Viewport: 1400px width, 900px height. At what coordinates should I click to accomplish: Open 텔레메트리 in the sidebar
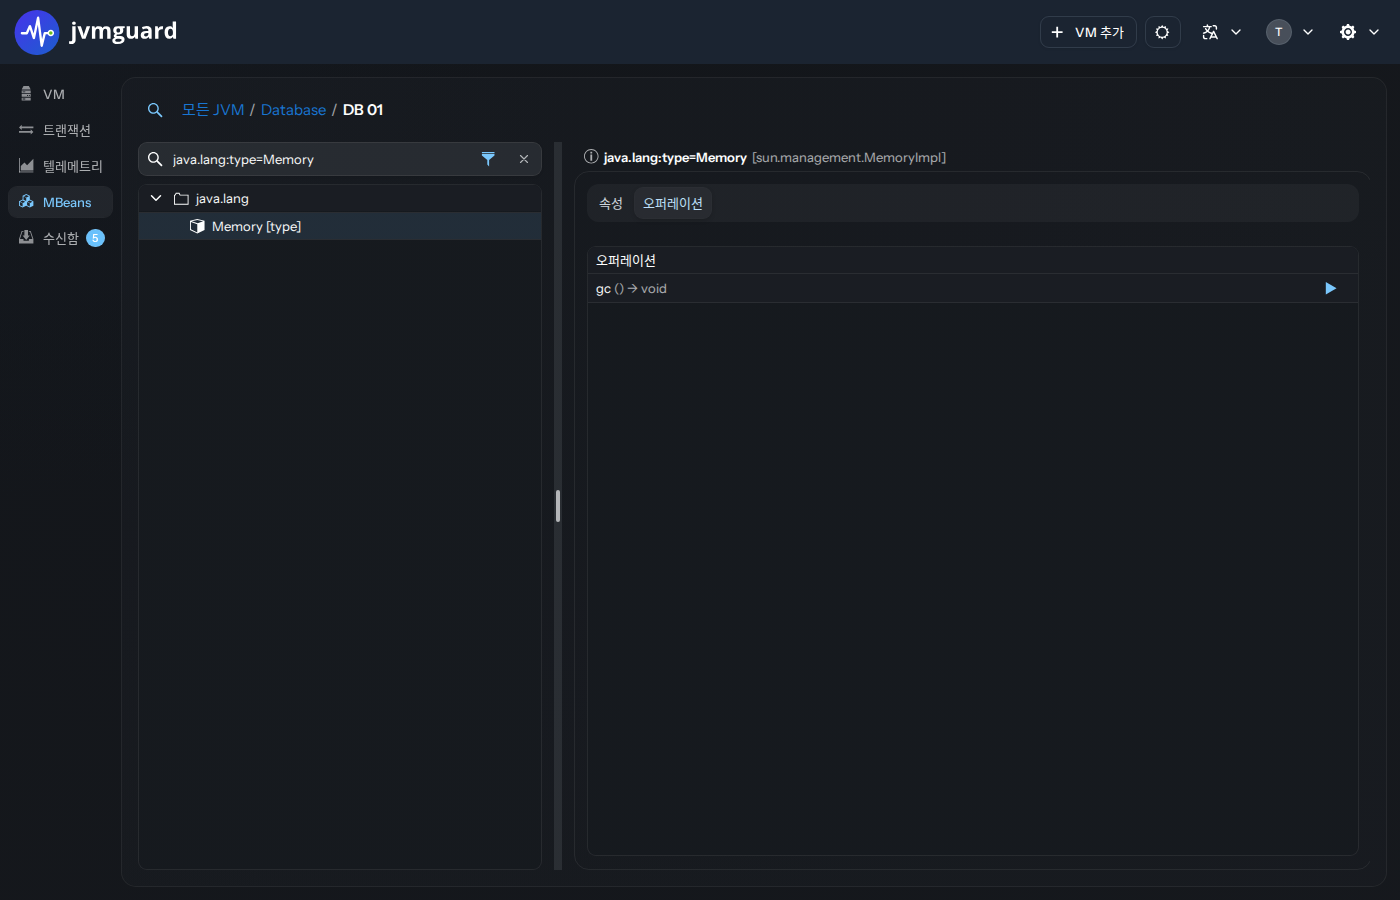[x=60, y=166]
